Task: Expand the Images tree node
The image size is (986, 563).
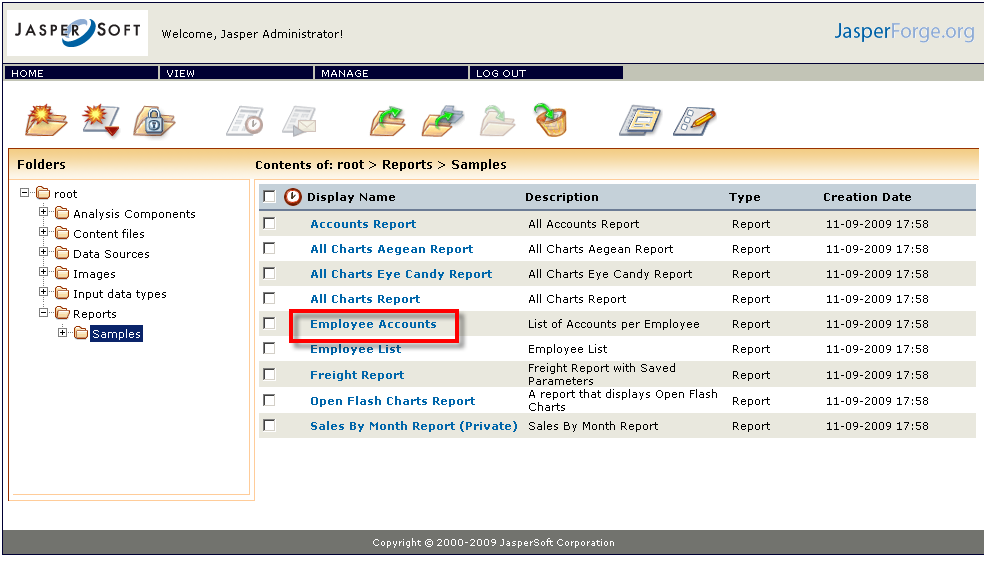Action: tap(43, 272)
